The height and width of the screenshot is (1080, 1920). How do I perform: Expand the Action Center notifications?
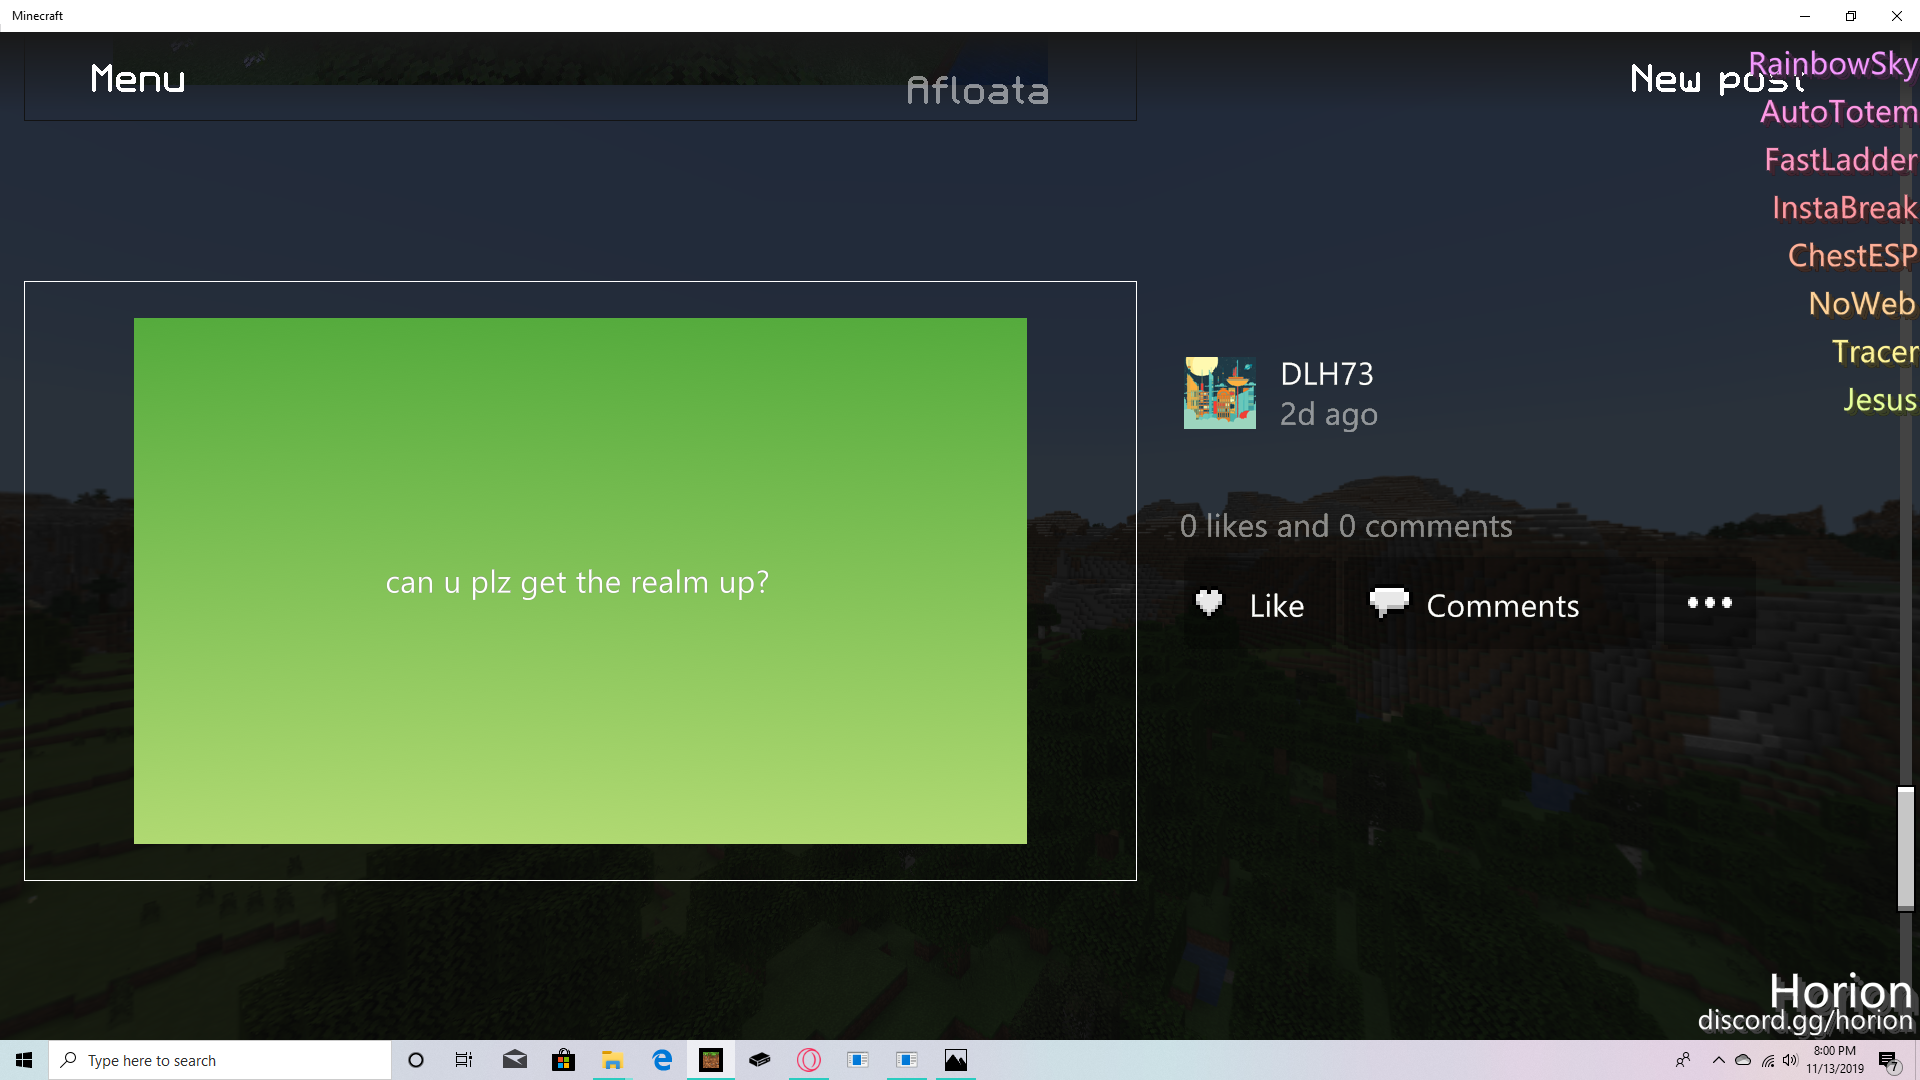(x=1888, y=1060)
